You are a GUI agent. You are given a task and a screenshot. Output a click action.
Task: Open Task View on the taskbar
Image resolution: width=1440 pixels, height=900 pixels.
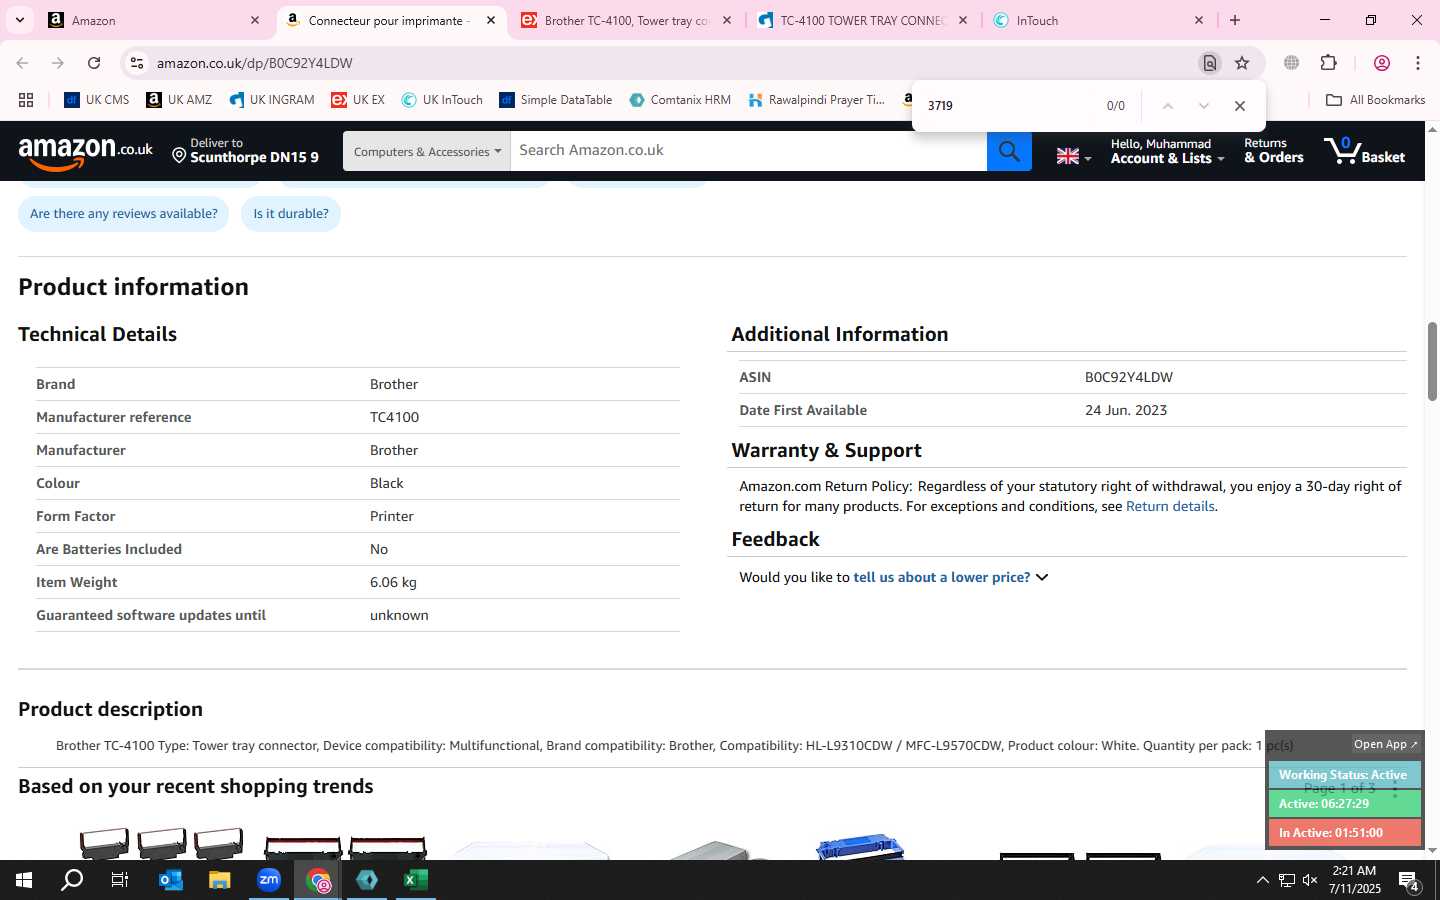tap(120, 881)
